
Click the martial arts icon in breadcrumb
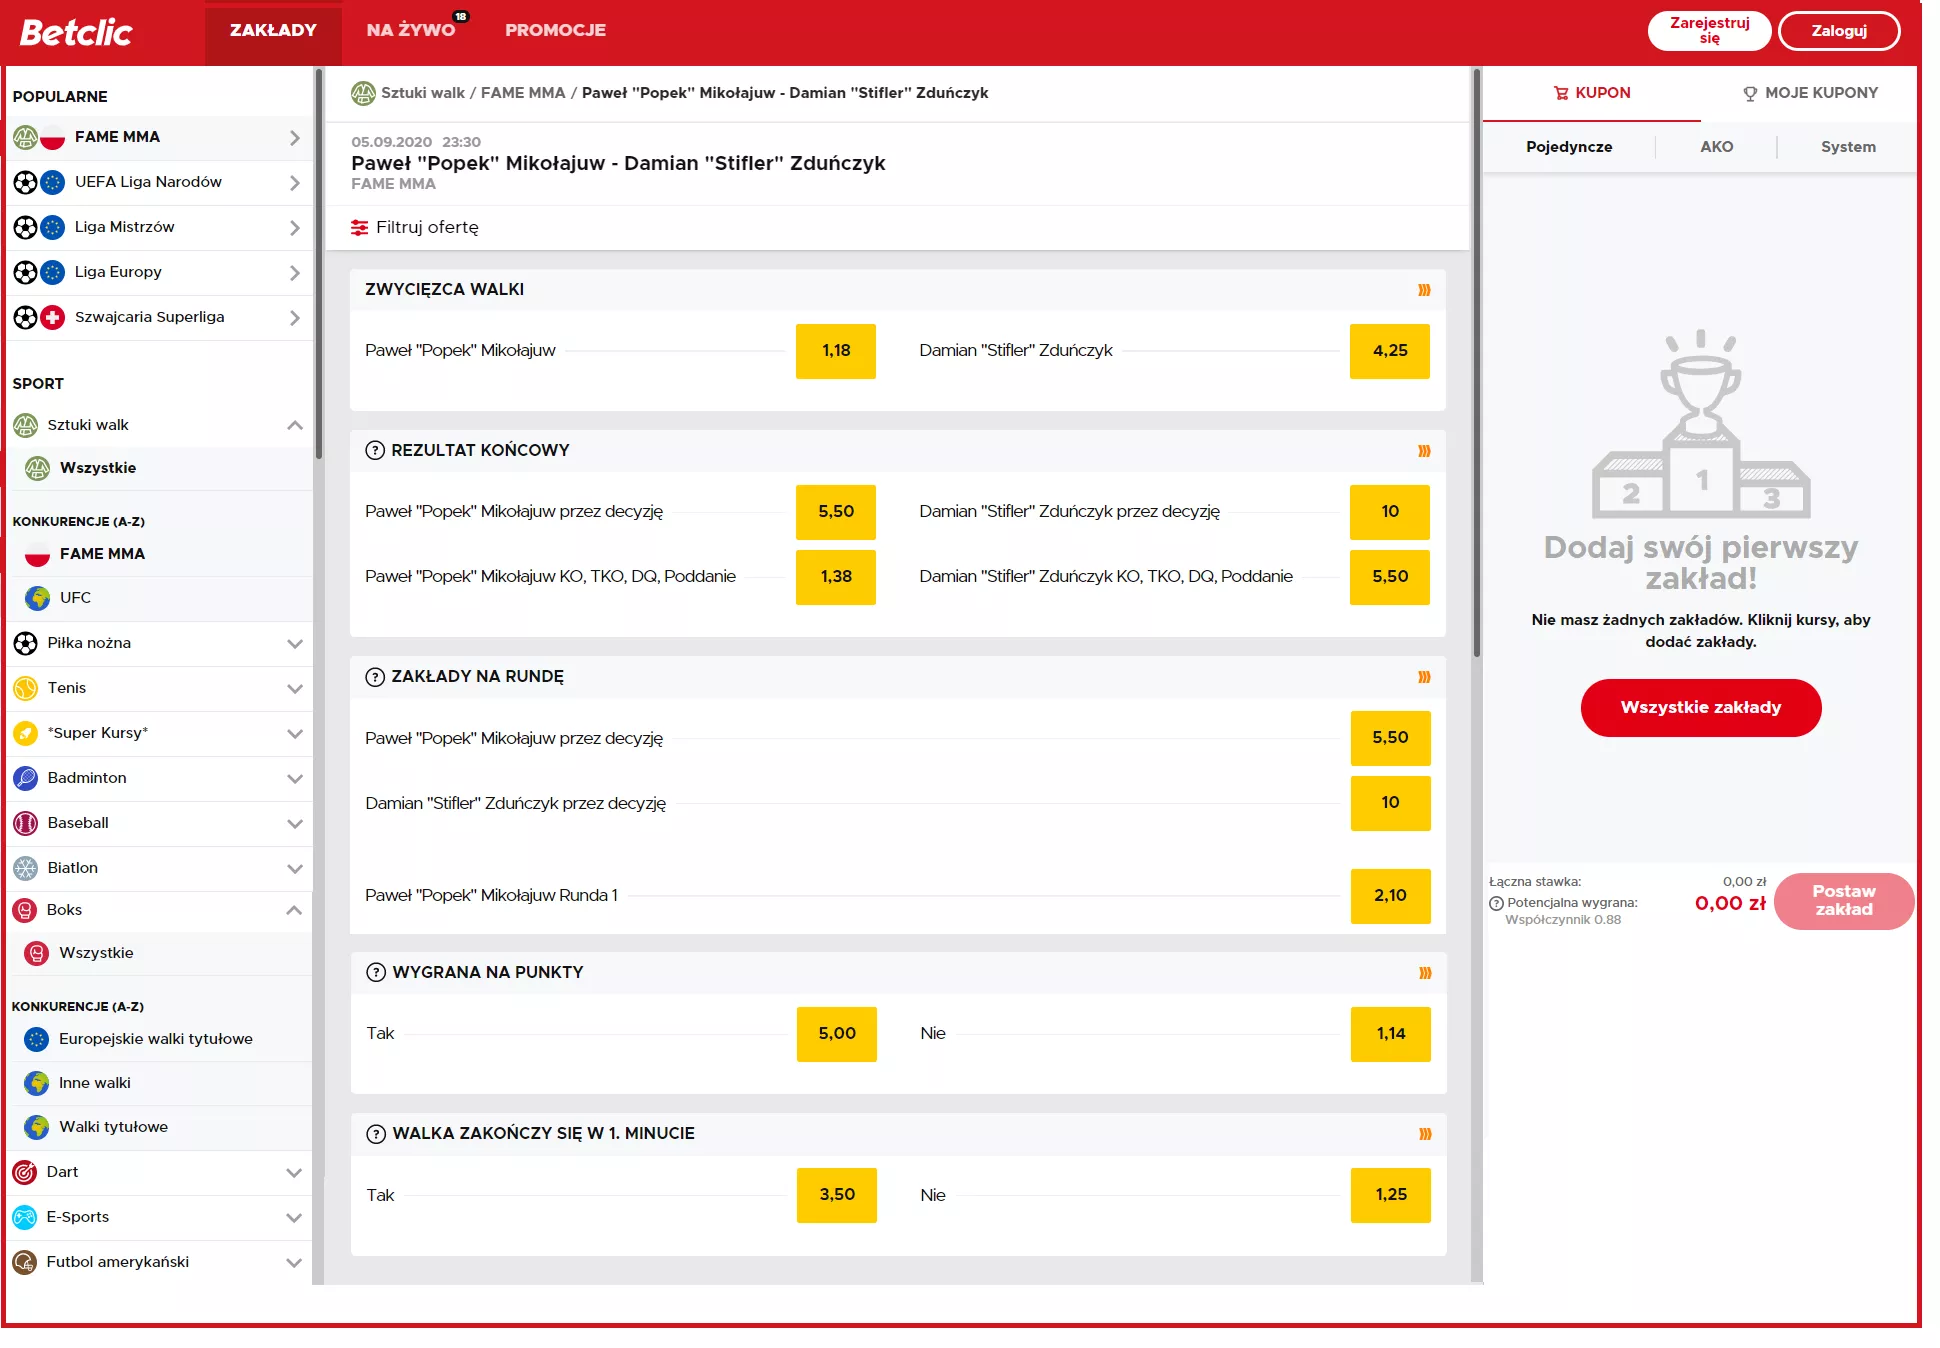(363, 93)
